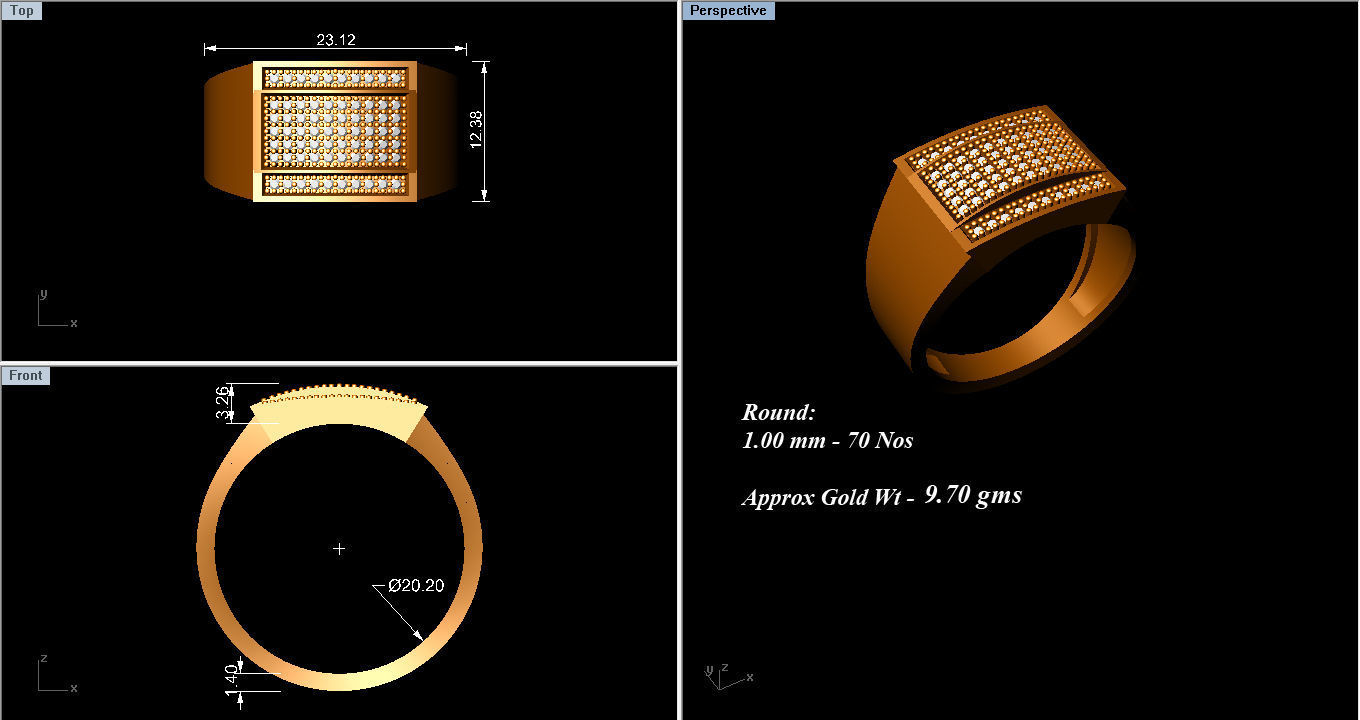Image resolution: width=1360 pixels, height=720 pixels.
Task: Click the axis icon in Front viewport
Action: [x=57, y=675]
